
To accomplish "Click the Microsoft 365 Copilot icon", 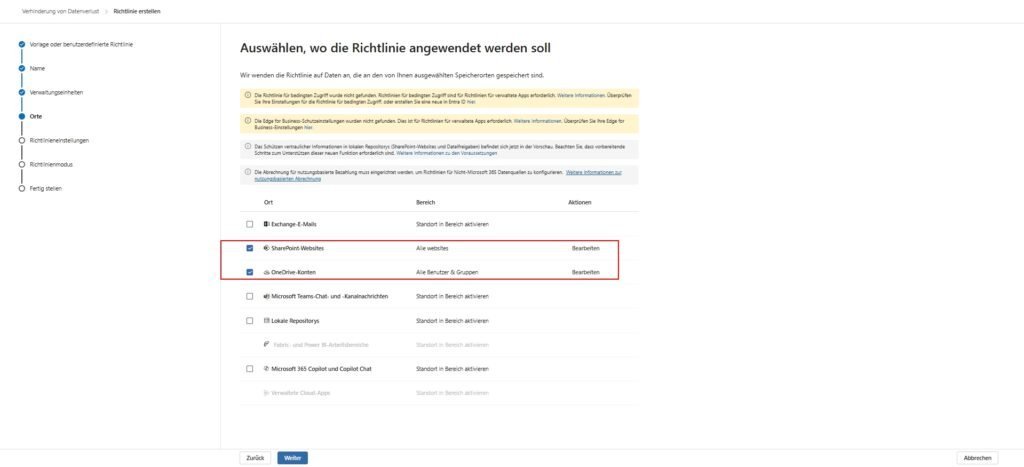I will (x=266, y=368).
